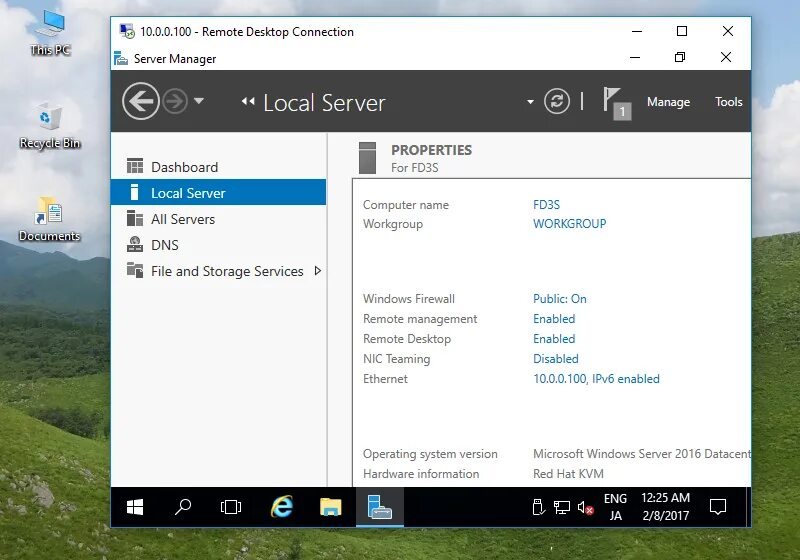Viewport: 800px width, 560px height.
Task: Click the ENG JA language indicator
Action: coord(615,507)
